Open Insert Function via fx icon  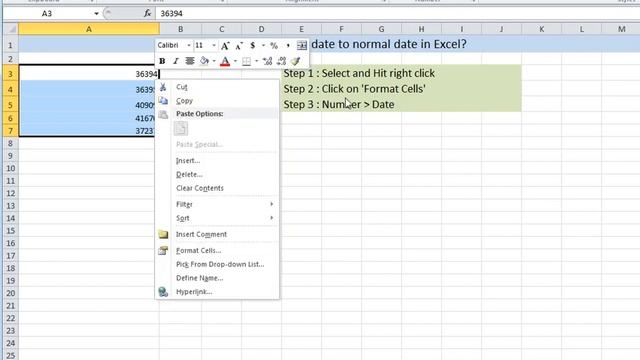(x=147, y=13)
